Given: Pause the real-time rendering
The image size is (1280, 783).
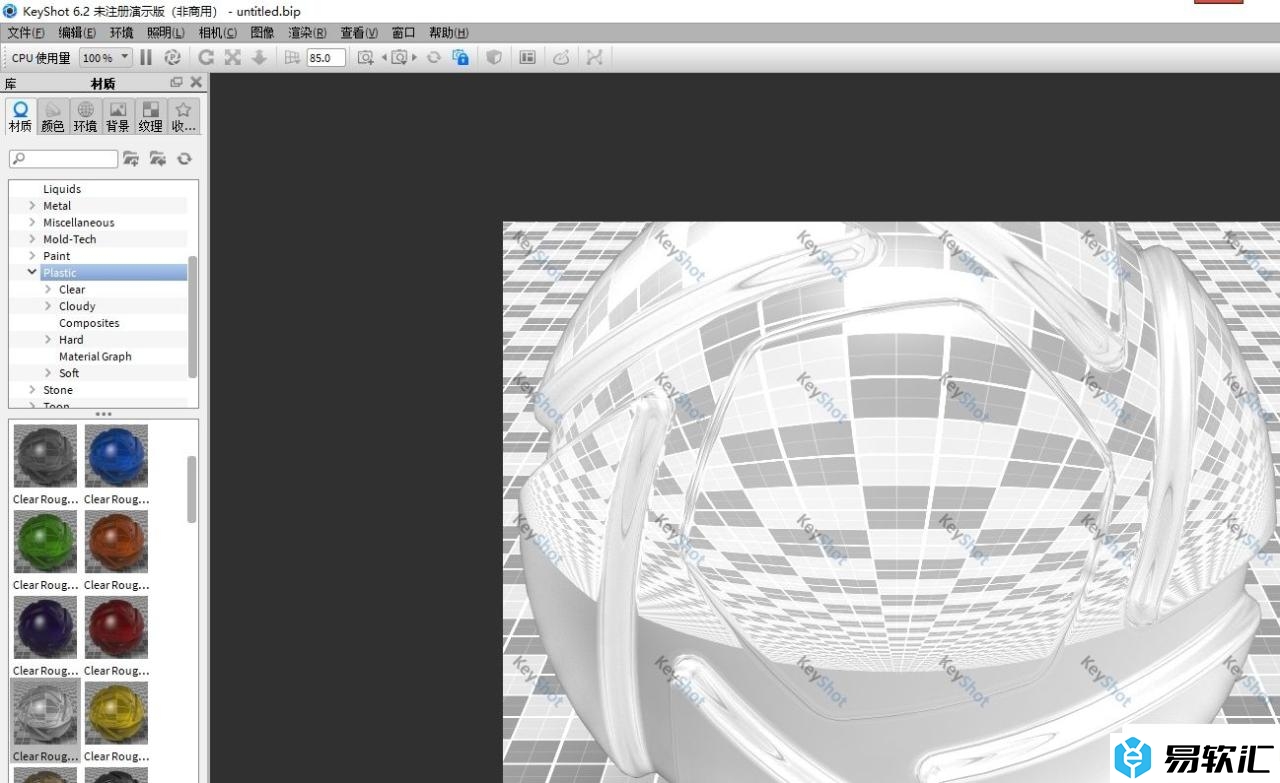Looking at the screenshot, I should [146, 58].
